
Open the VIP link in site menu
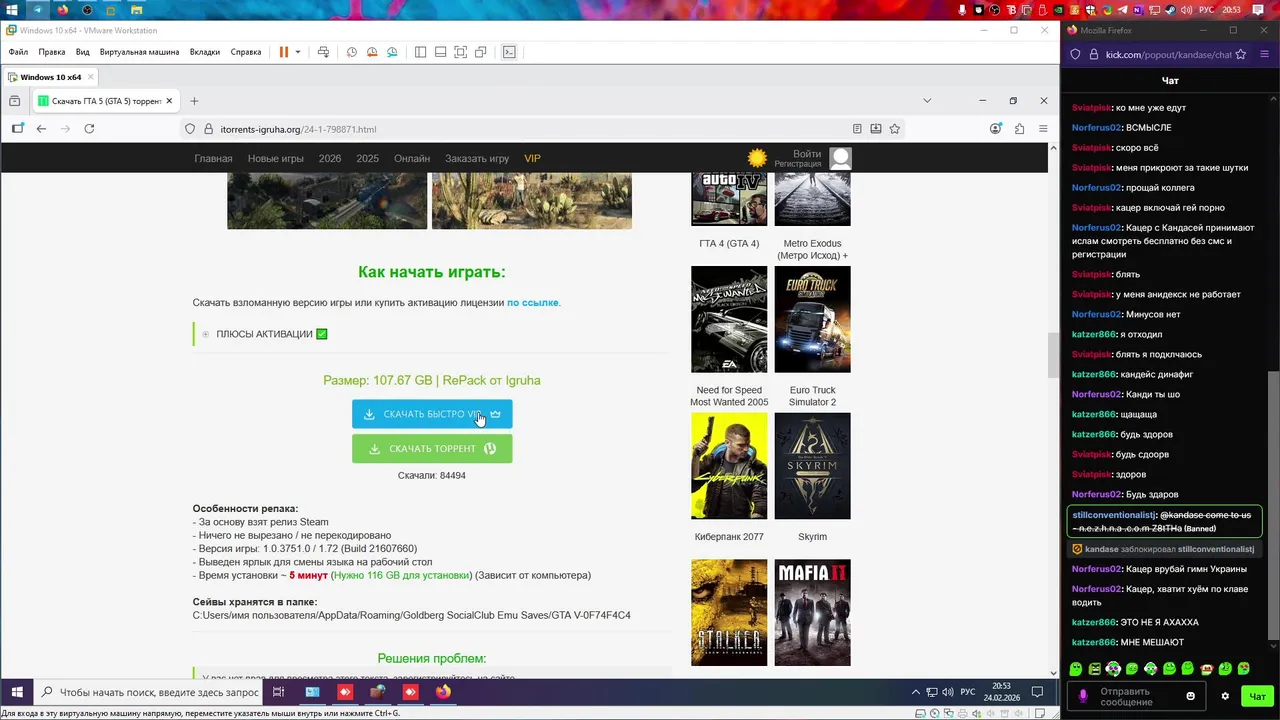pos(532,159)
